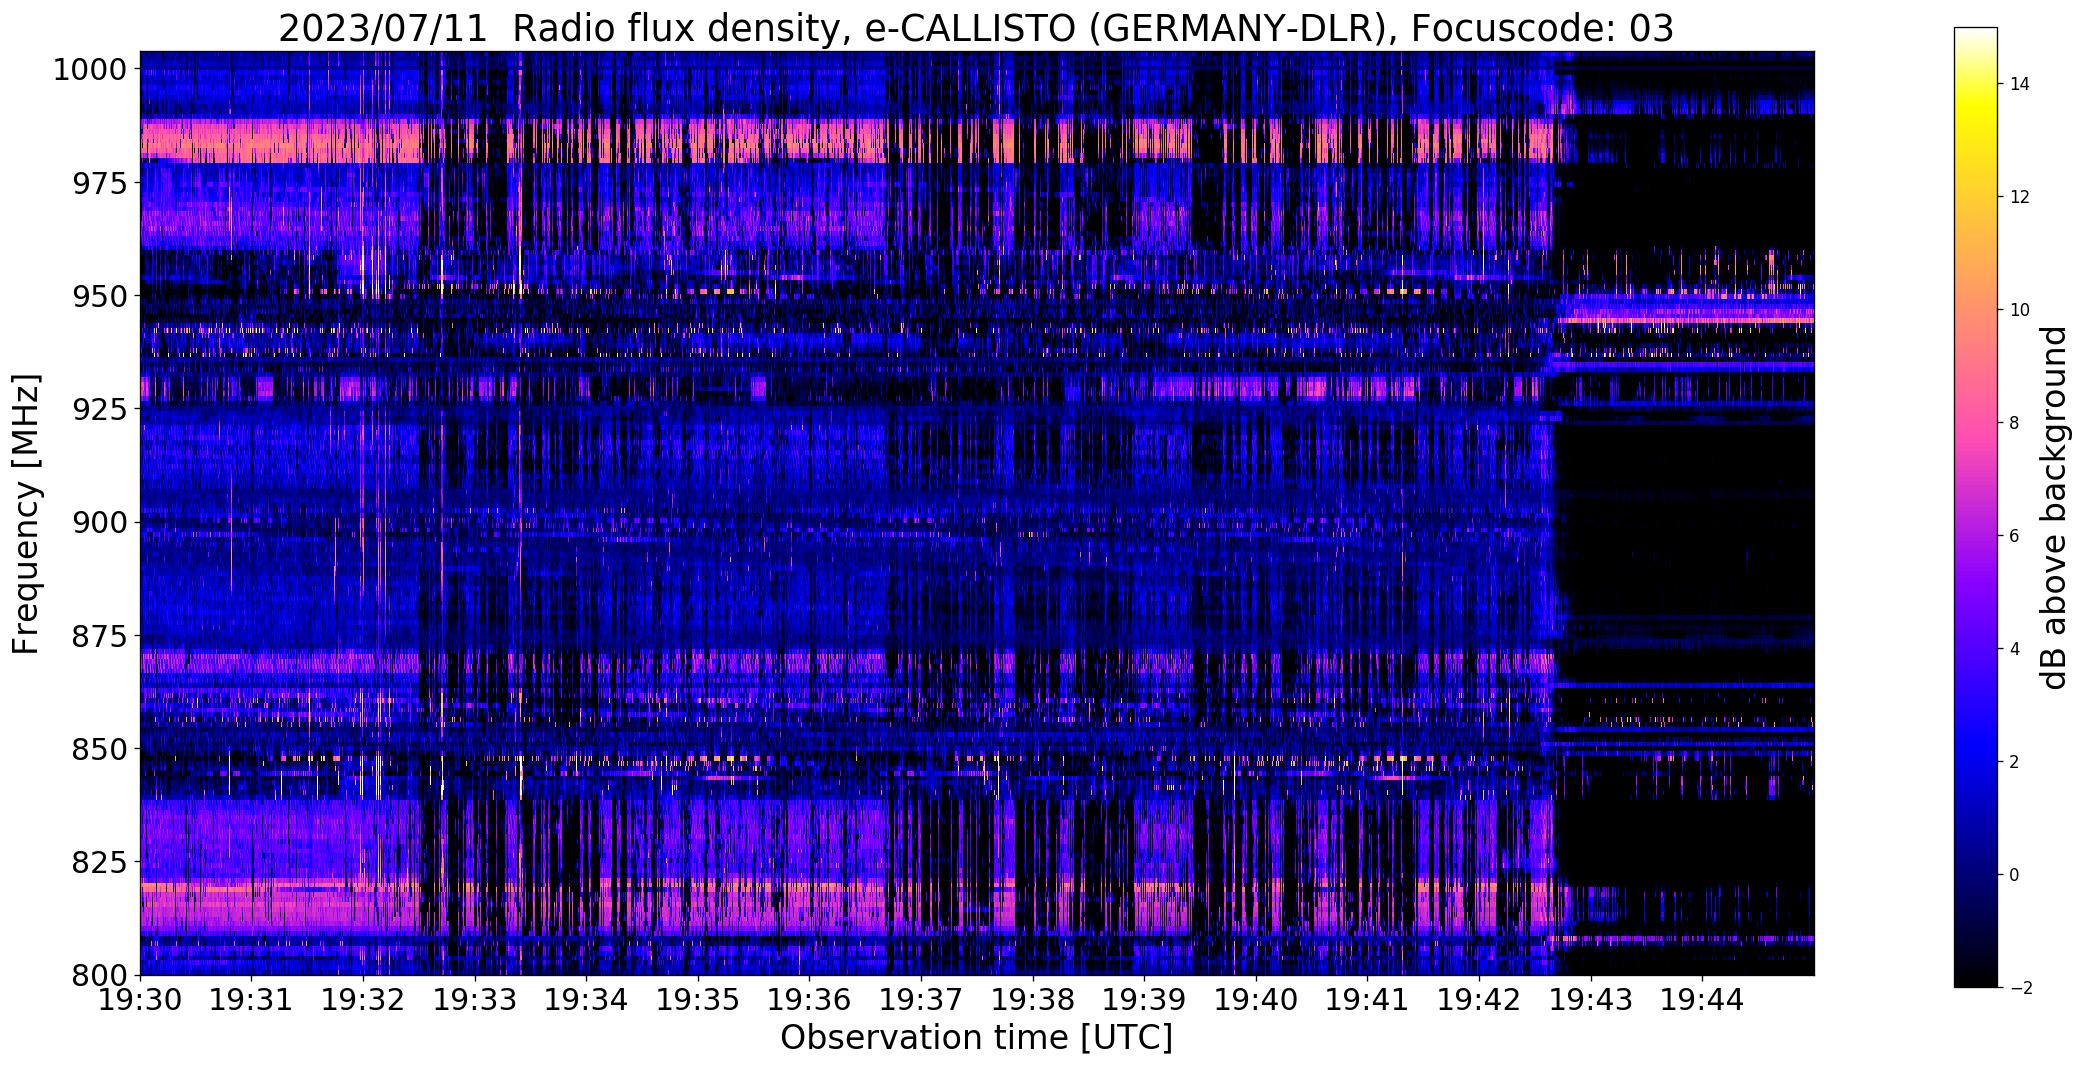The width and height of the screenshot is (2085, 1067).
Task: Click the blue region of the colorbar near 2 dB
Action: [1975, 762]
